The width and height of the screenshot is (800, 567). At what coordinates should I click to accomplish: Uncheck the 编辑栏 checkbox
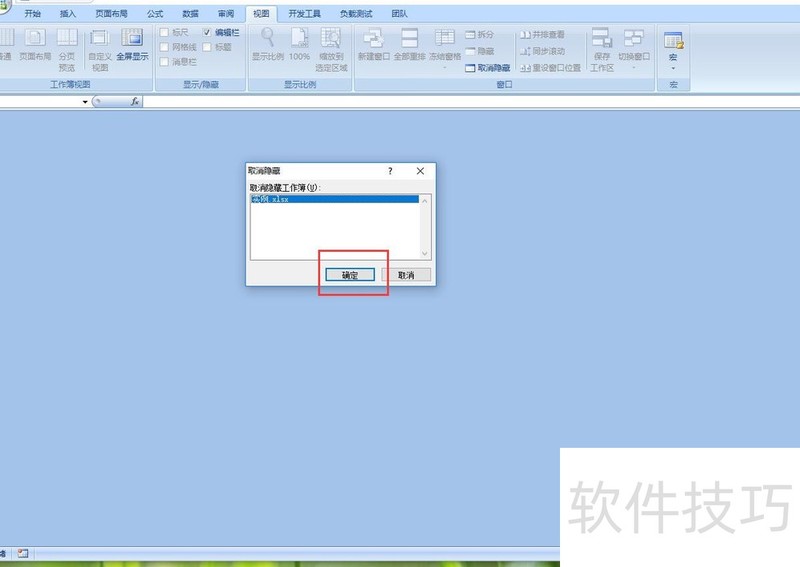(207, 32)
